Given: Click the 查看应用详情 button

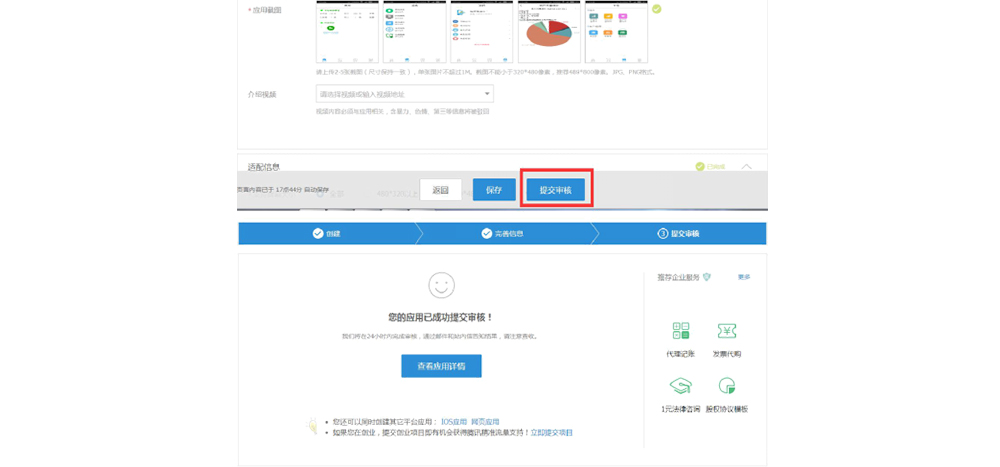Looking at the screenshot, I should coord(441,366).
